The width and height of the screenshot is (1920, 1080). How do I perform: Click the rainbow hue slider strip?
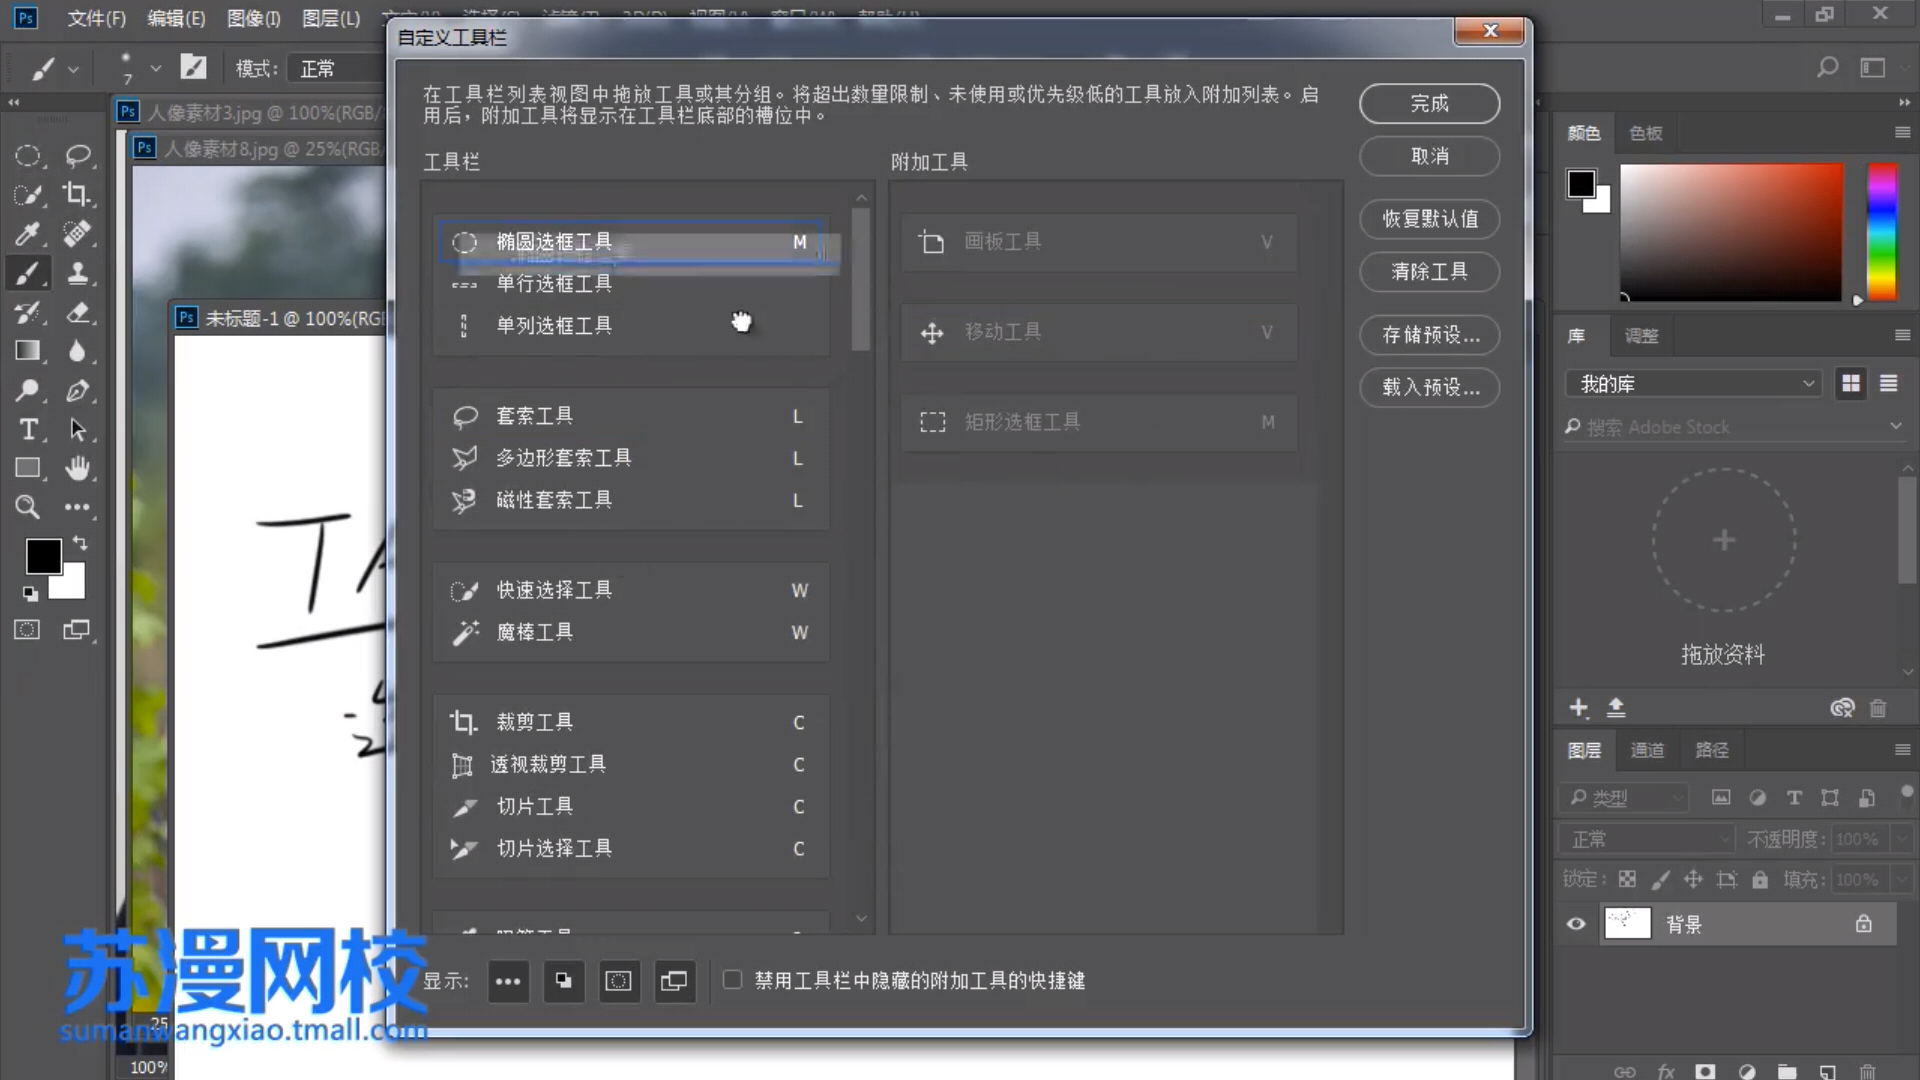pos(1882,232)
